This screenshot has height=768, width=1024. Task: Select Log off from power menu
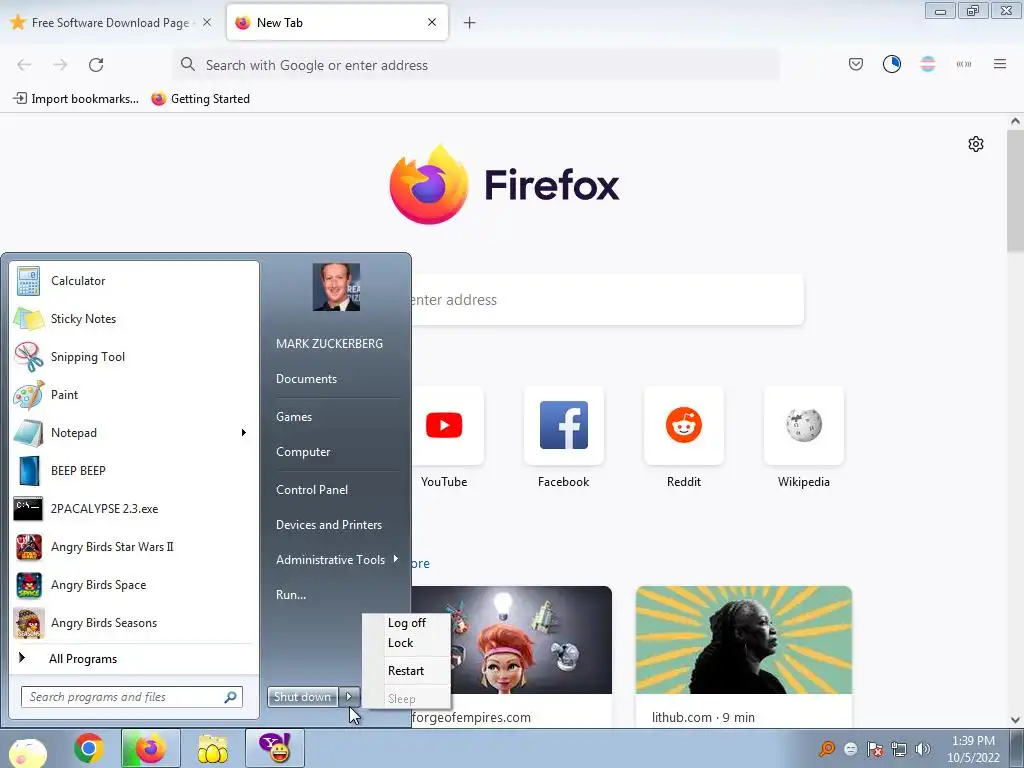click(406, 623)
